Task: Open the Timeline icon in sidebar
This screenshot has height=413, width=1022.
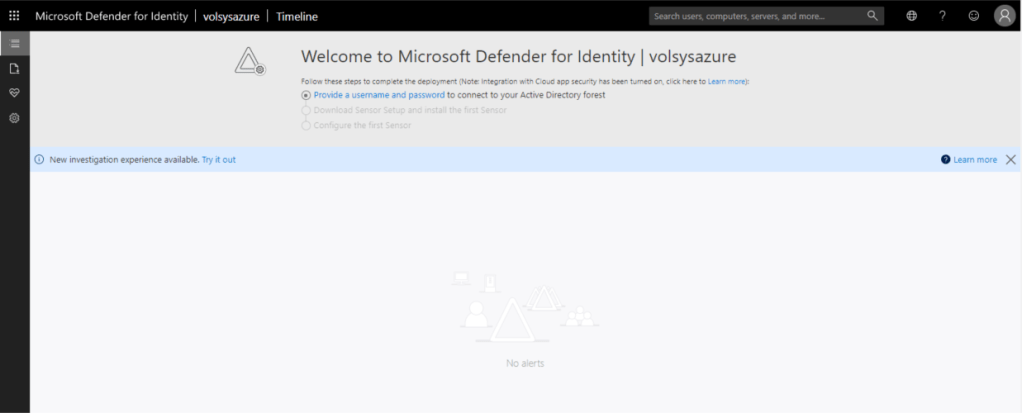Action: [14, 44]
